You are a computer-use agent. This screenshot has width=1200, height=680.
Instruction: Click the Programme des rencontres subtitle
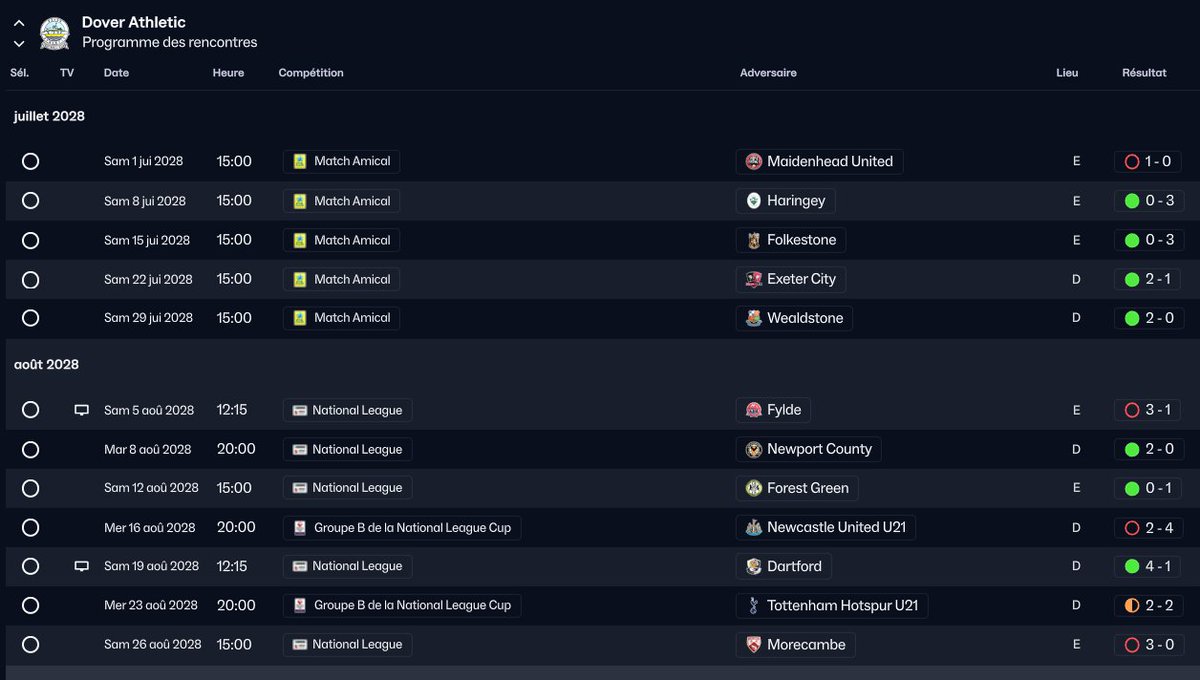[170, 42]
